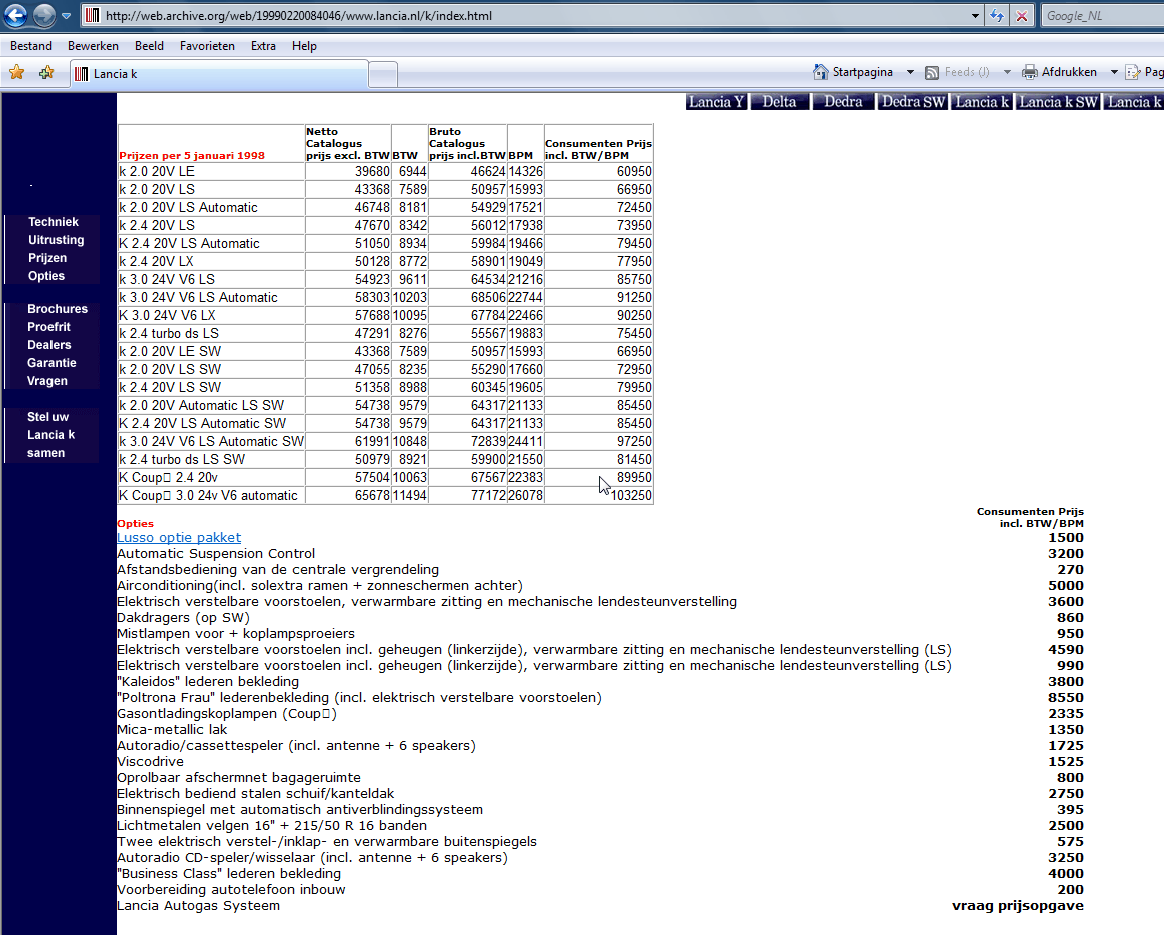Open Dealers in the sidebar

pos(49,344)
